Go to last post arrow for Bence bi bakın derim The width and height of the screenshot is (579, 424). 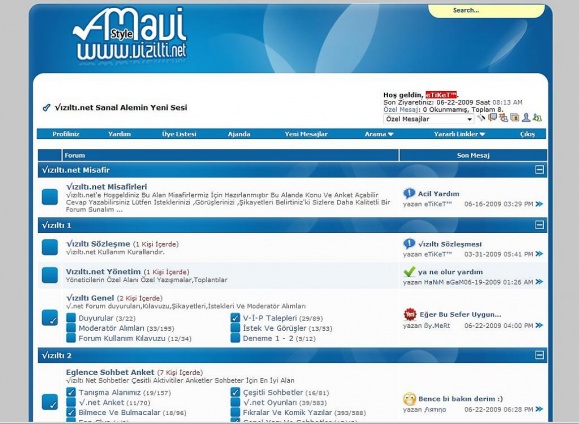tap(539, 409)
